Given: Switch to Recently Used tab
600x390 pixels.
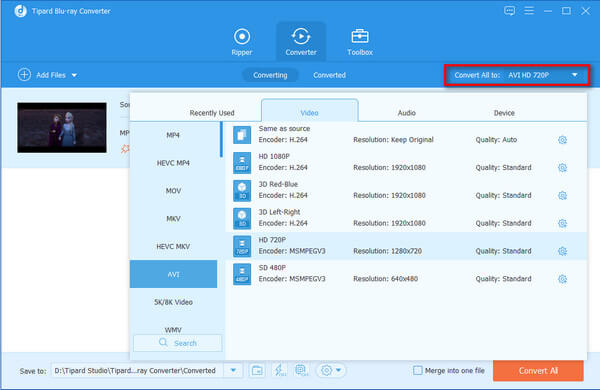Looking at the screenshot, I should [212, 113].
